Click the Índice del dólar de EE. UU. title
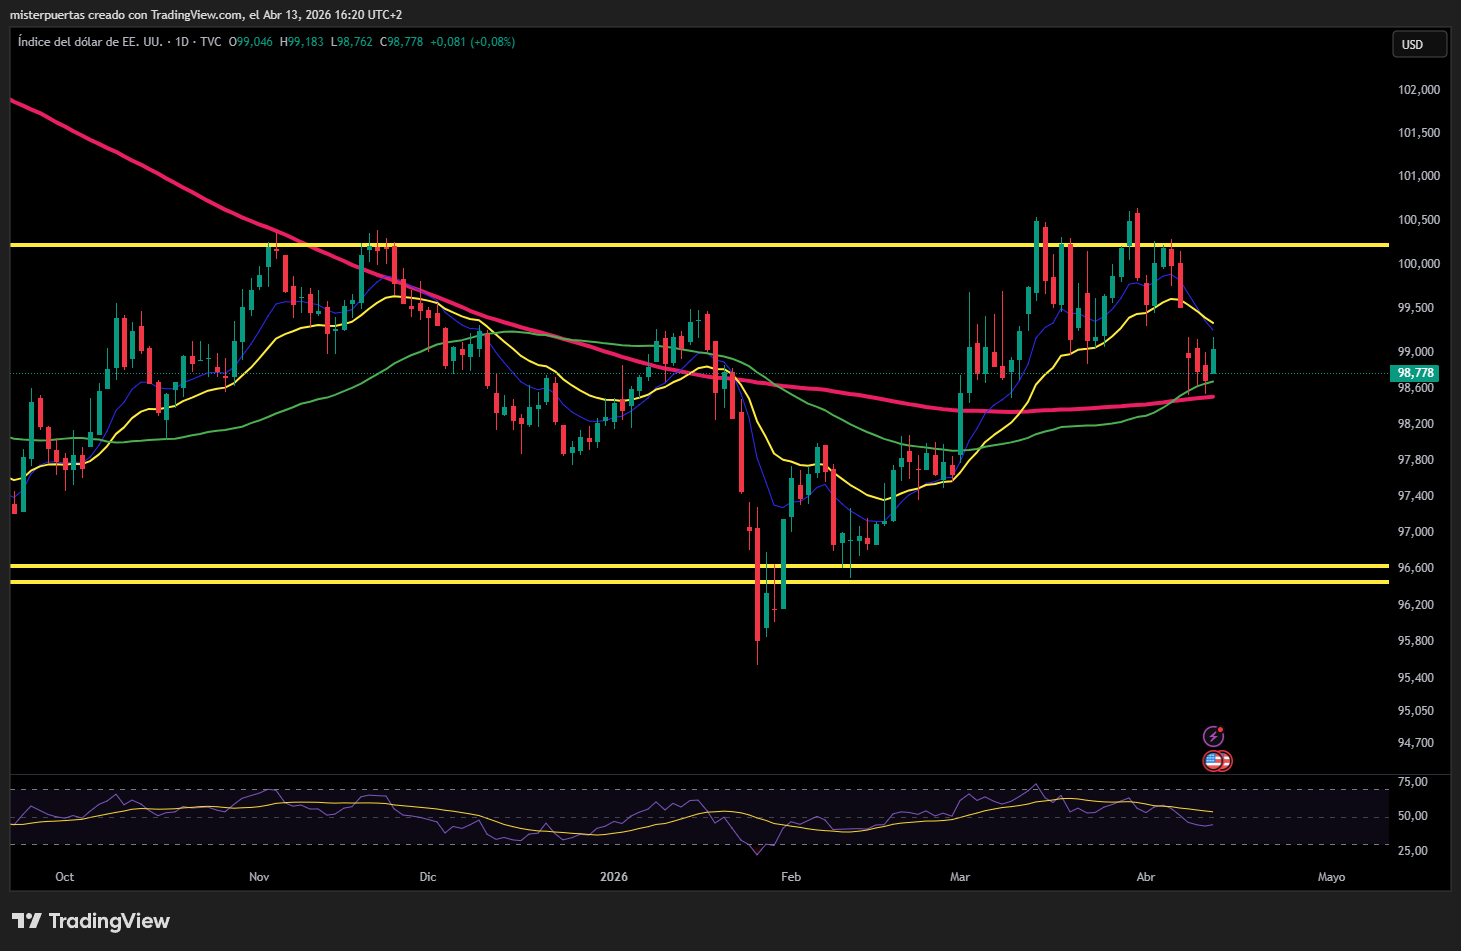Image resolution: width=1461 pixels, height=951 pixels. point(90,42)
